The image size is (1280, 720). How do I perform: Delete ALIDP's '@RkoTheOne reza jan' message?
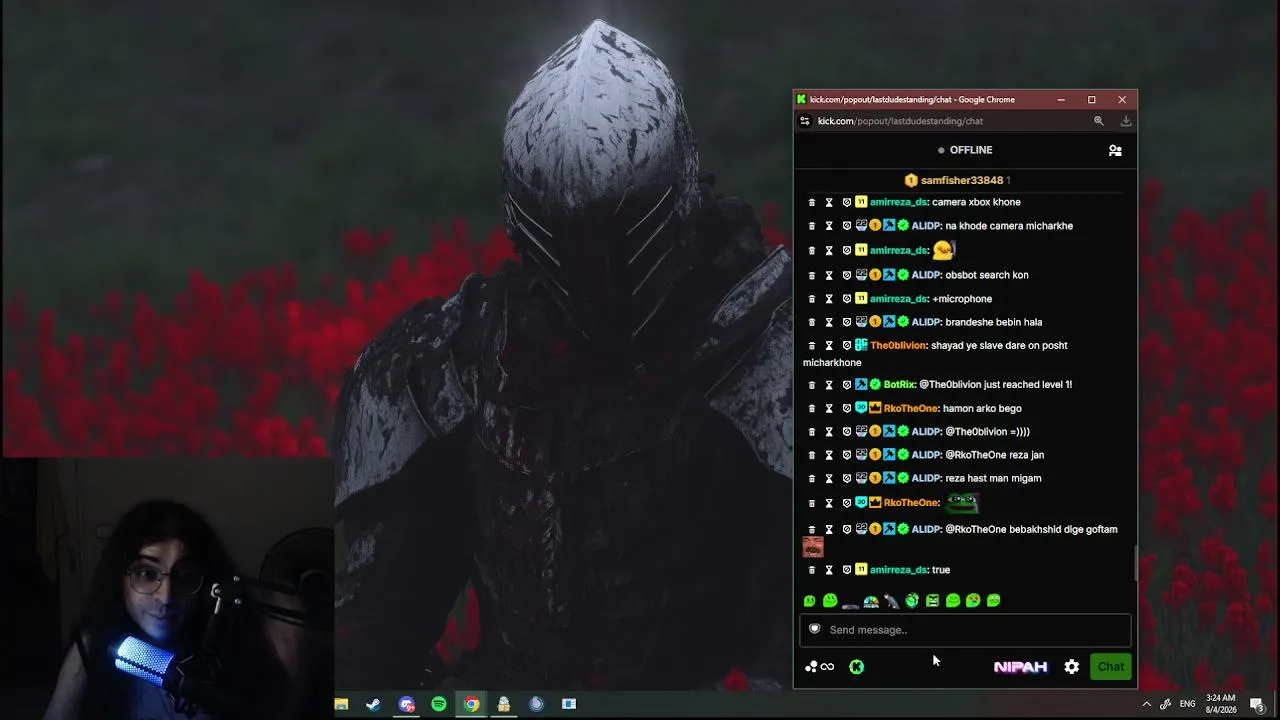pyautogui.click(x=811, y=455)
